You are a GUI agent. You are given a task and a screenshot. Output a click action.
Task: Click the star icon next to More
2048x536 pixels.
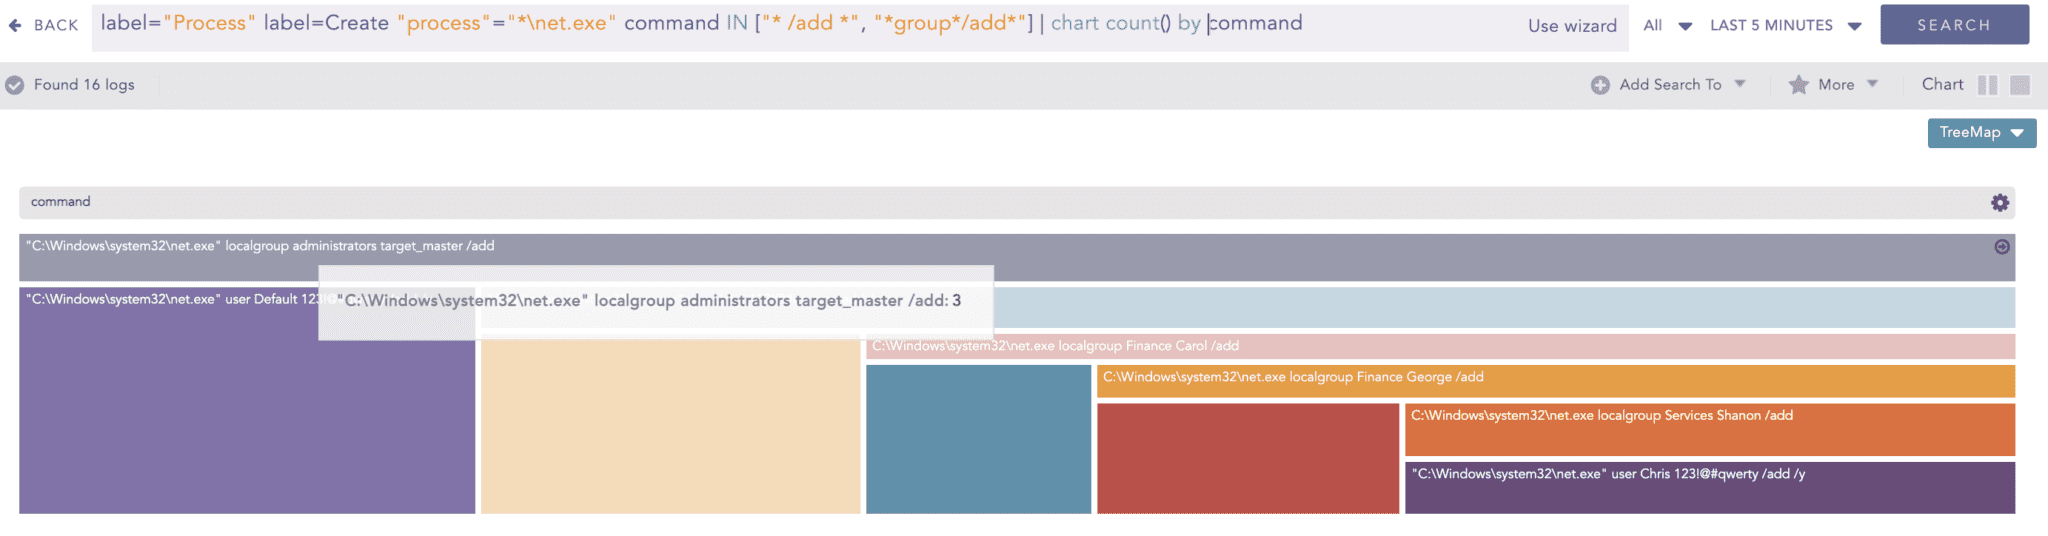[x=1798, y=85]
